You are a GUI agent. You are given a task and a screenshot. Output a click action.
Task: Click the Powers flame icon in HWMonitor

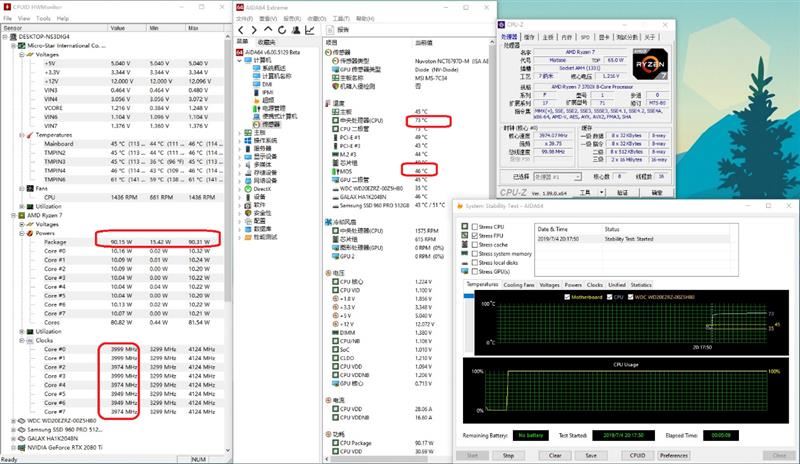30,233
